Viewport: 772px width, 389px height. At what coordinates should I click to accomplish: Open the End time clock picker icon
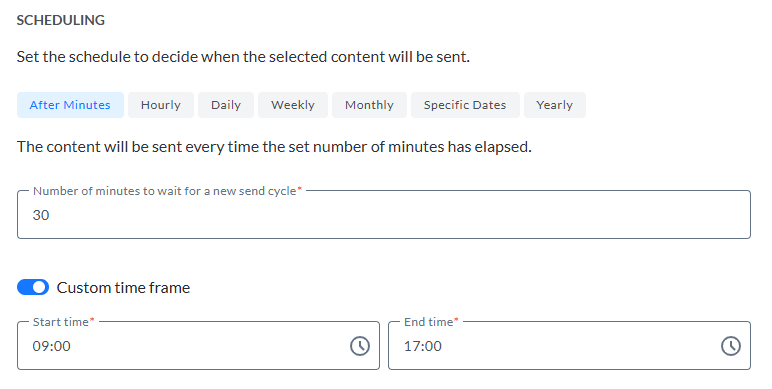click(731, 346)
